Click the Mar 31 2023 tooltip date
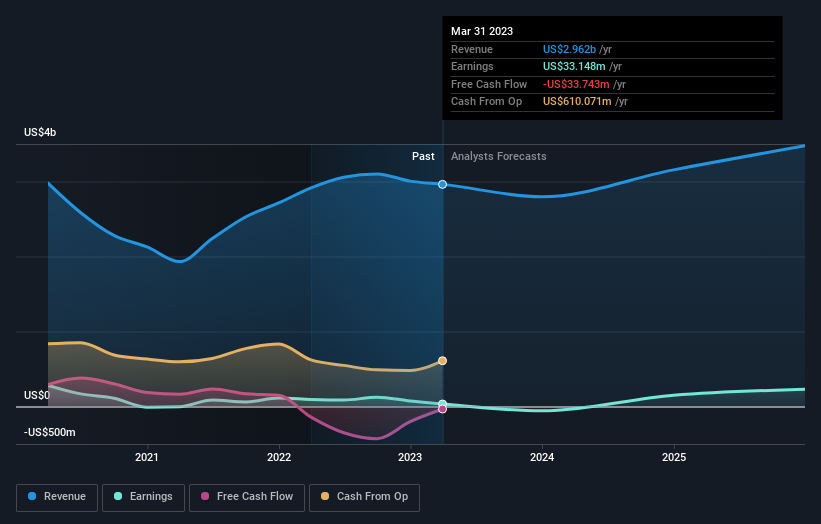821x524 pixels. coord(482,31)
